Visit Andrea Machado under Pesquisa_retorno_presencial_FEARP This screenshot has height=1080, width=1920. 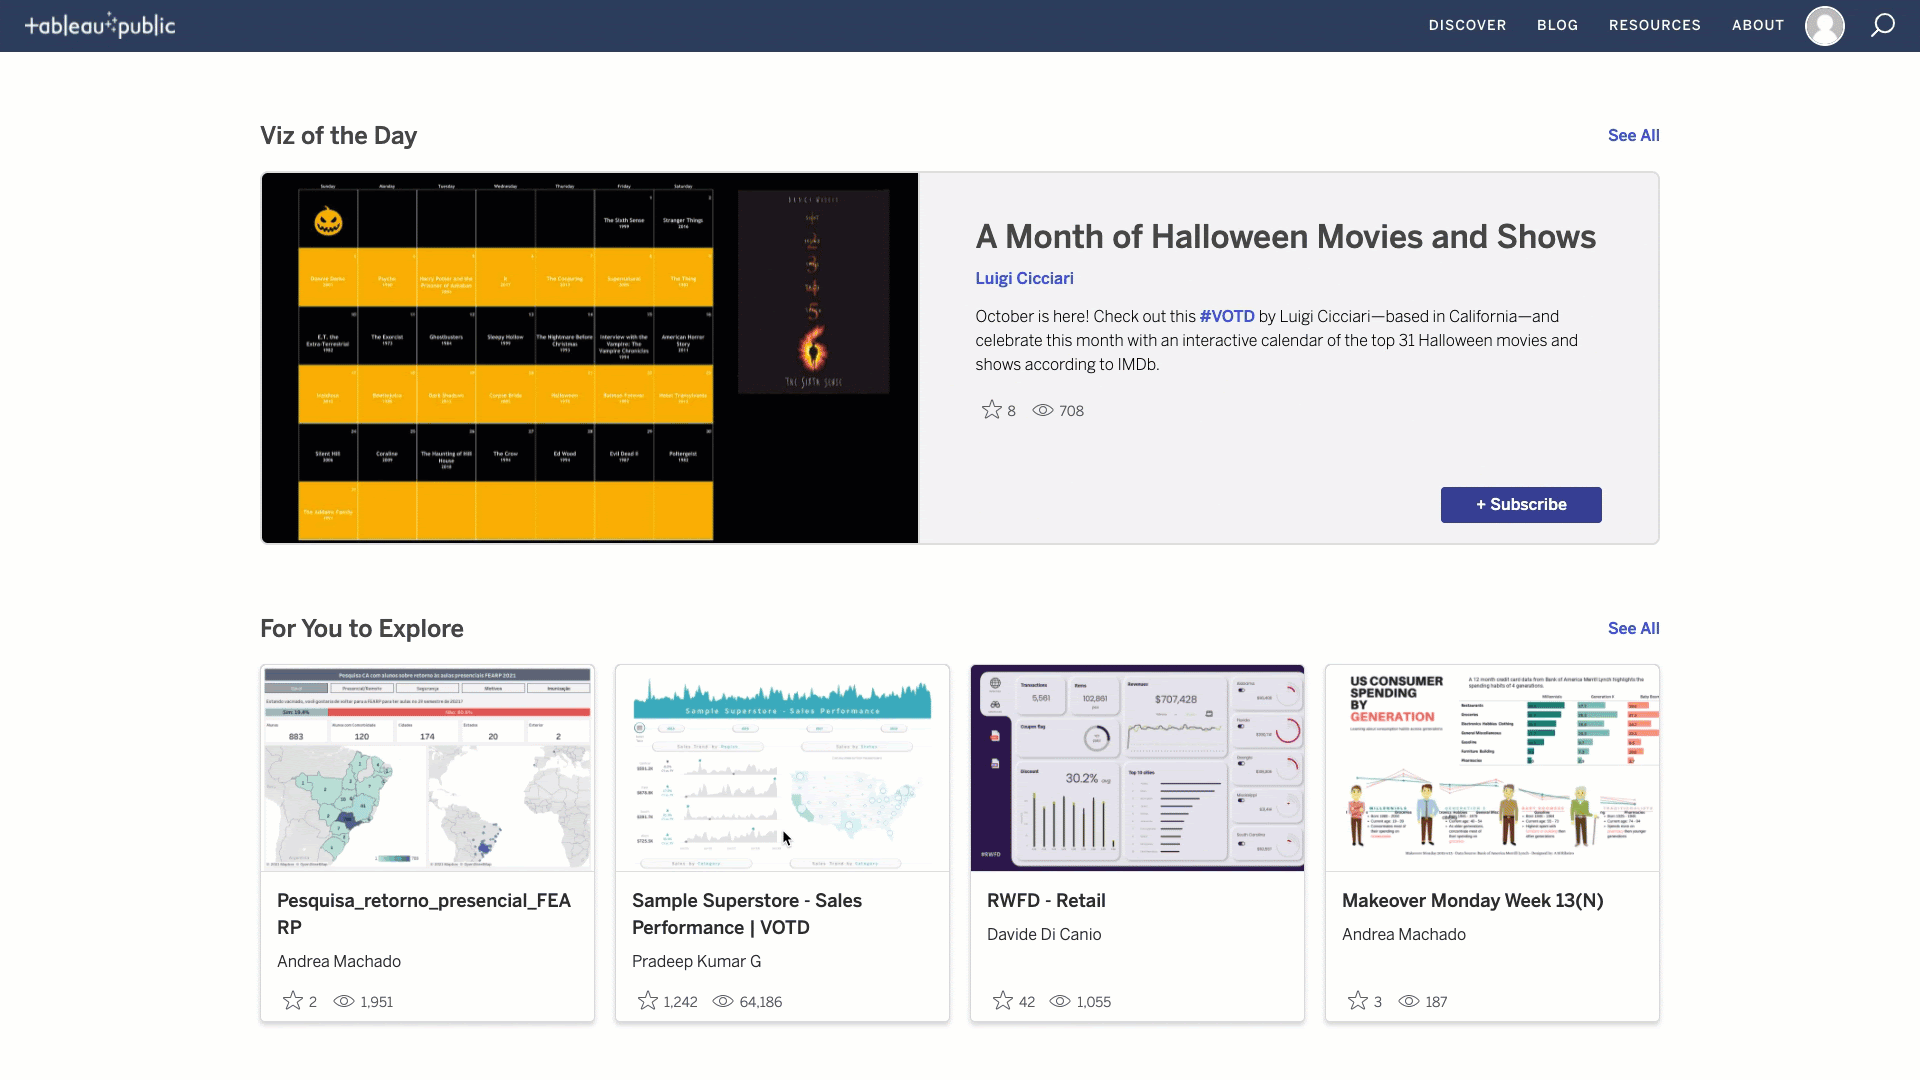tap(339, 961)
